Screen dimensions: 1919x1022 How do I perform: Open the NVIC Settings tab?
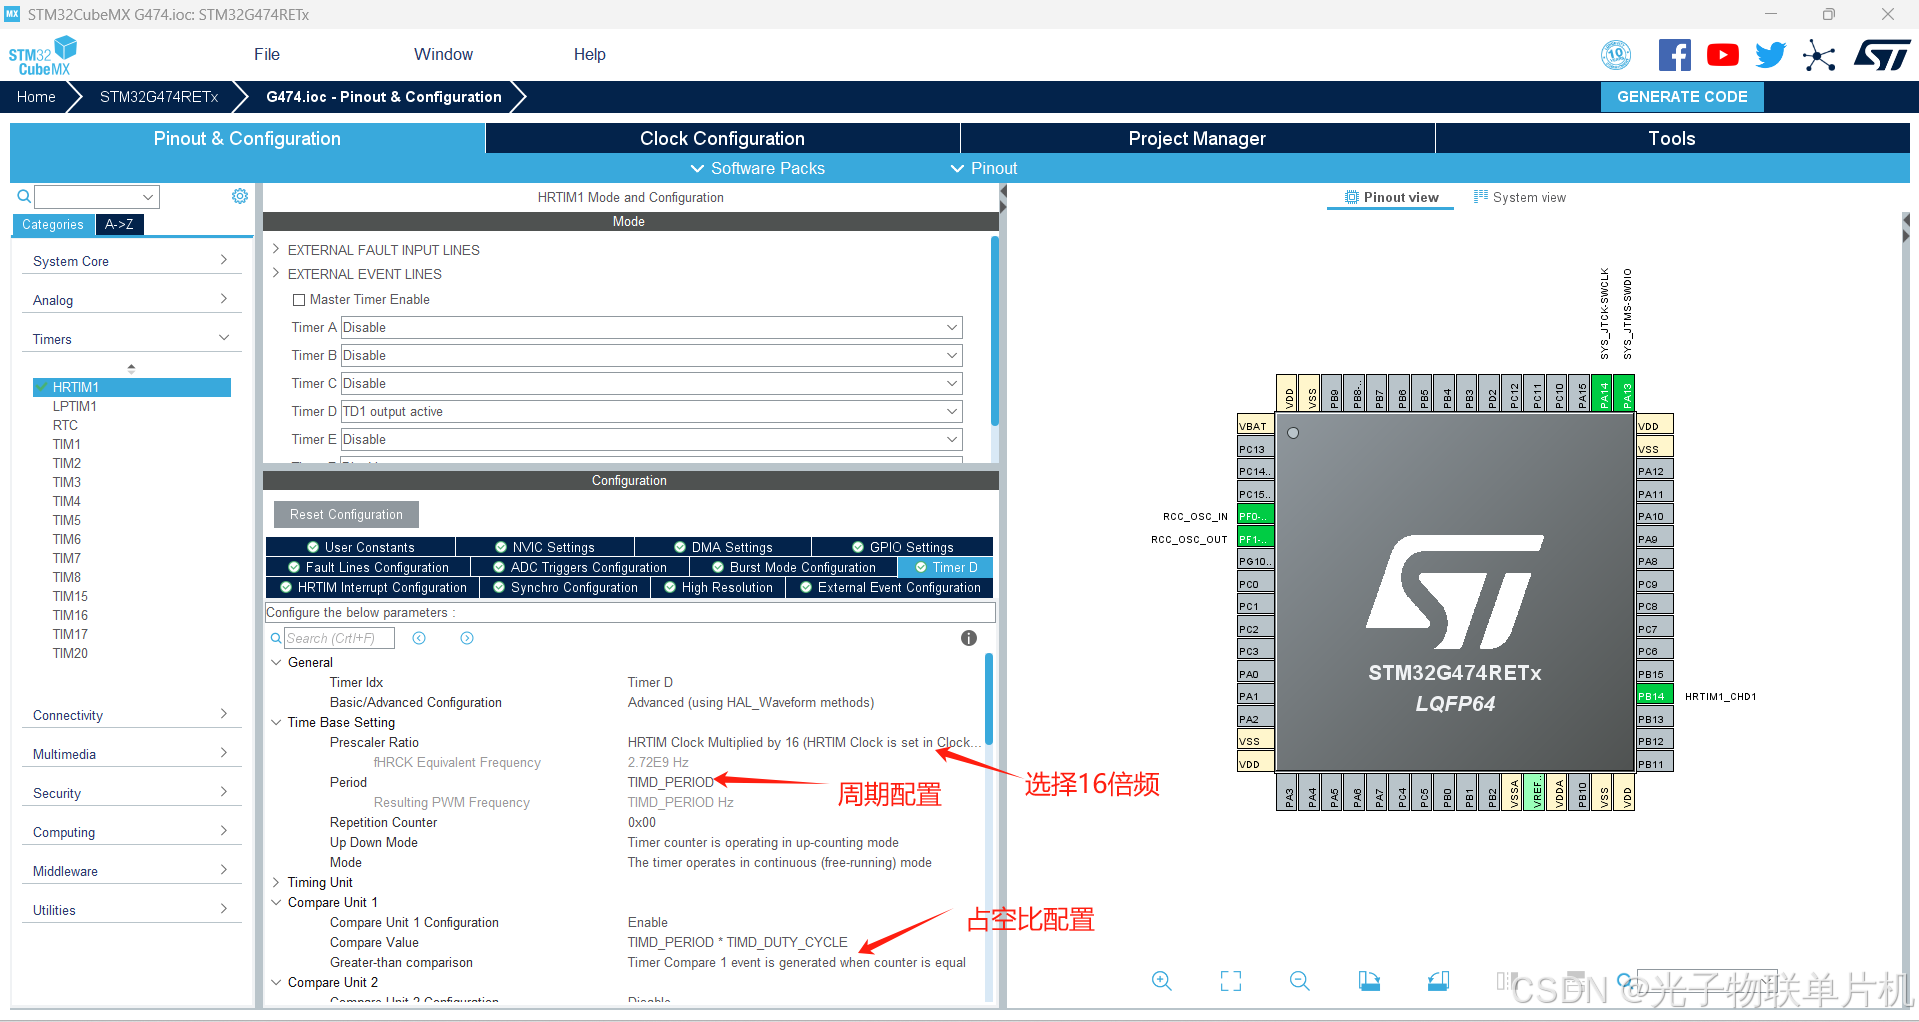point(545,547)
